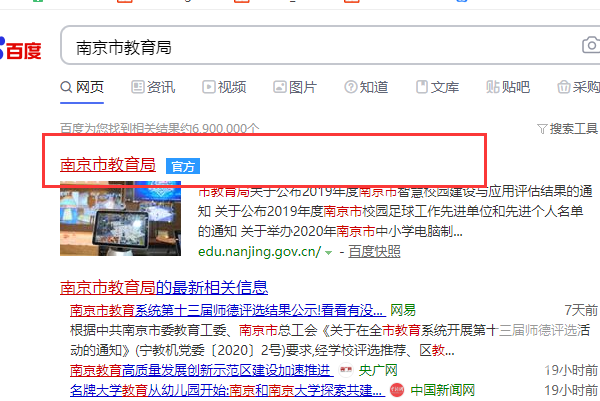Click the 中国新闻网 red logo icon

coord(397,390)
